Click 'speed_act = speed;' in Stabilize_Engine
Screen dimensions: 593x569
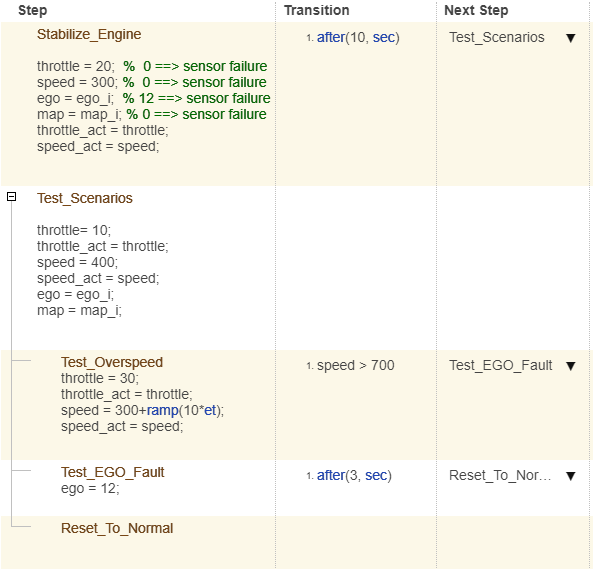98,146
